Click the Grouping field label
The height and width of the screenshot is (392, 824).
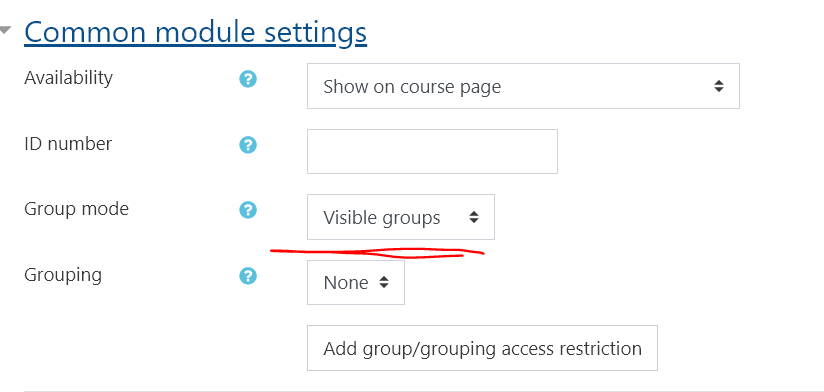point(63,275)
